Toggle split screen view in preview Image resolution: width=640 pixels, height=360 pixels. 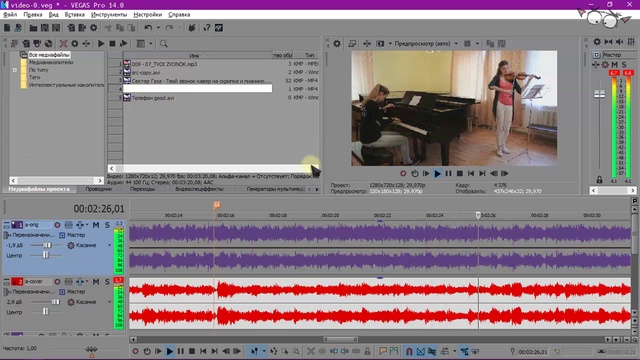380,43
